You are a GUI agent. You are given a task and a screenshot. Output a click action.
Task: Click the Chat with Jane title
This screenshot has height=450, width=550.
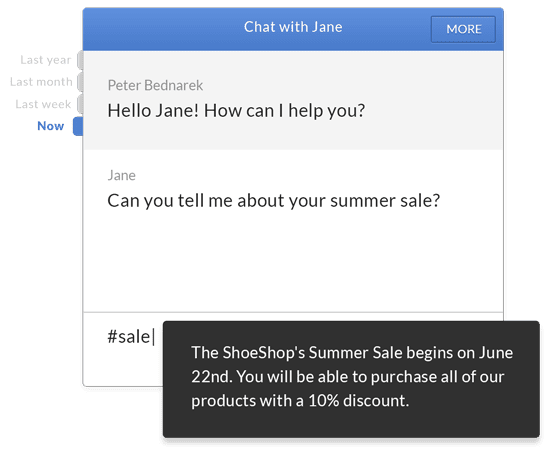[x=293, y=27]
